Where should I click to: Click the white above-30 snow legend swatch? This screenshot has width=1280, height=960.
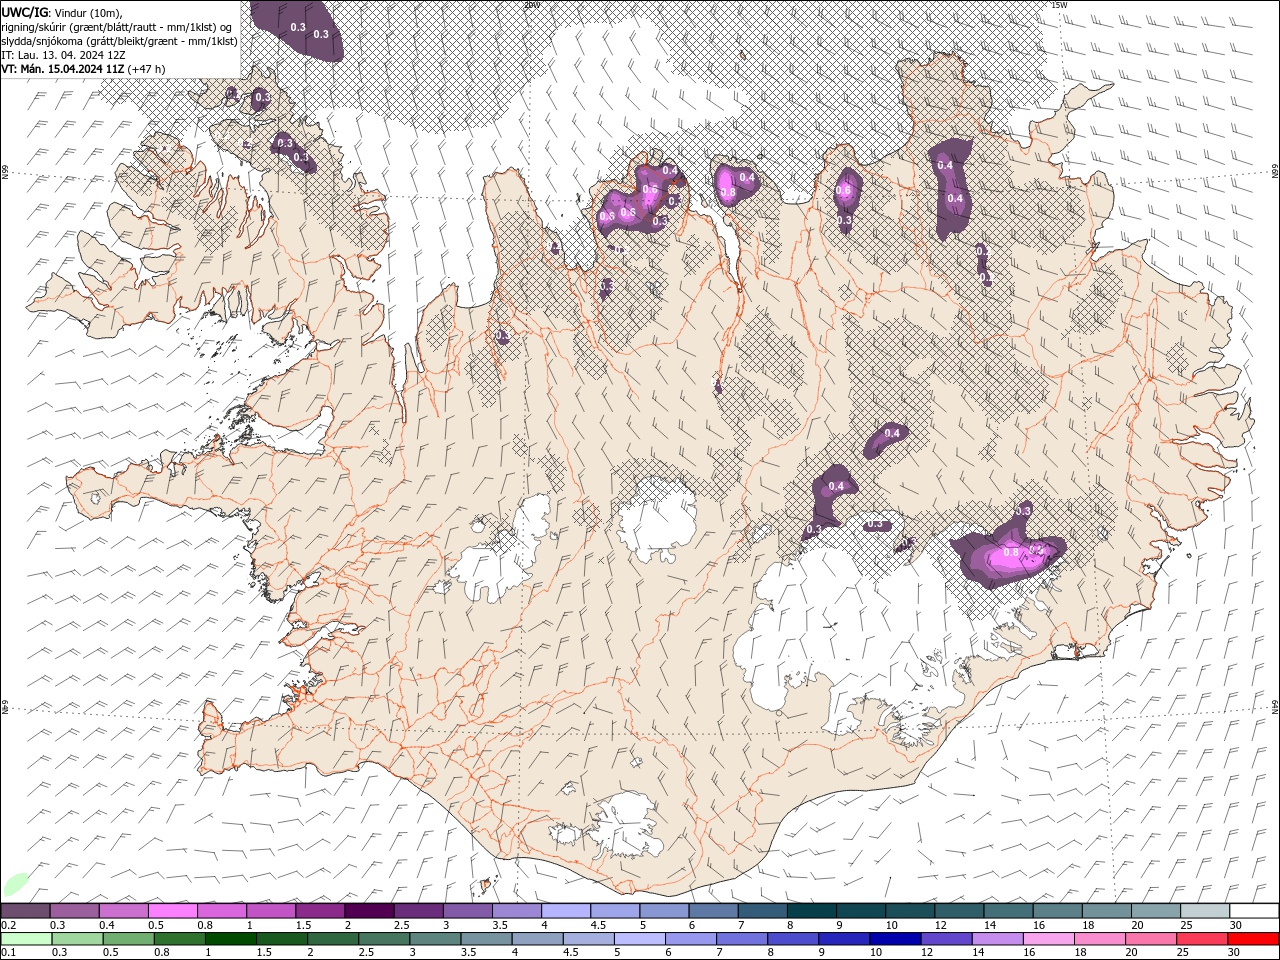(x=1254, y=910)
